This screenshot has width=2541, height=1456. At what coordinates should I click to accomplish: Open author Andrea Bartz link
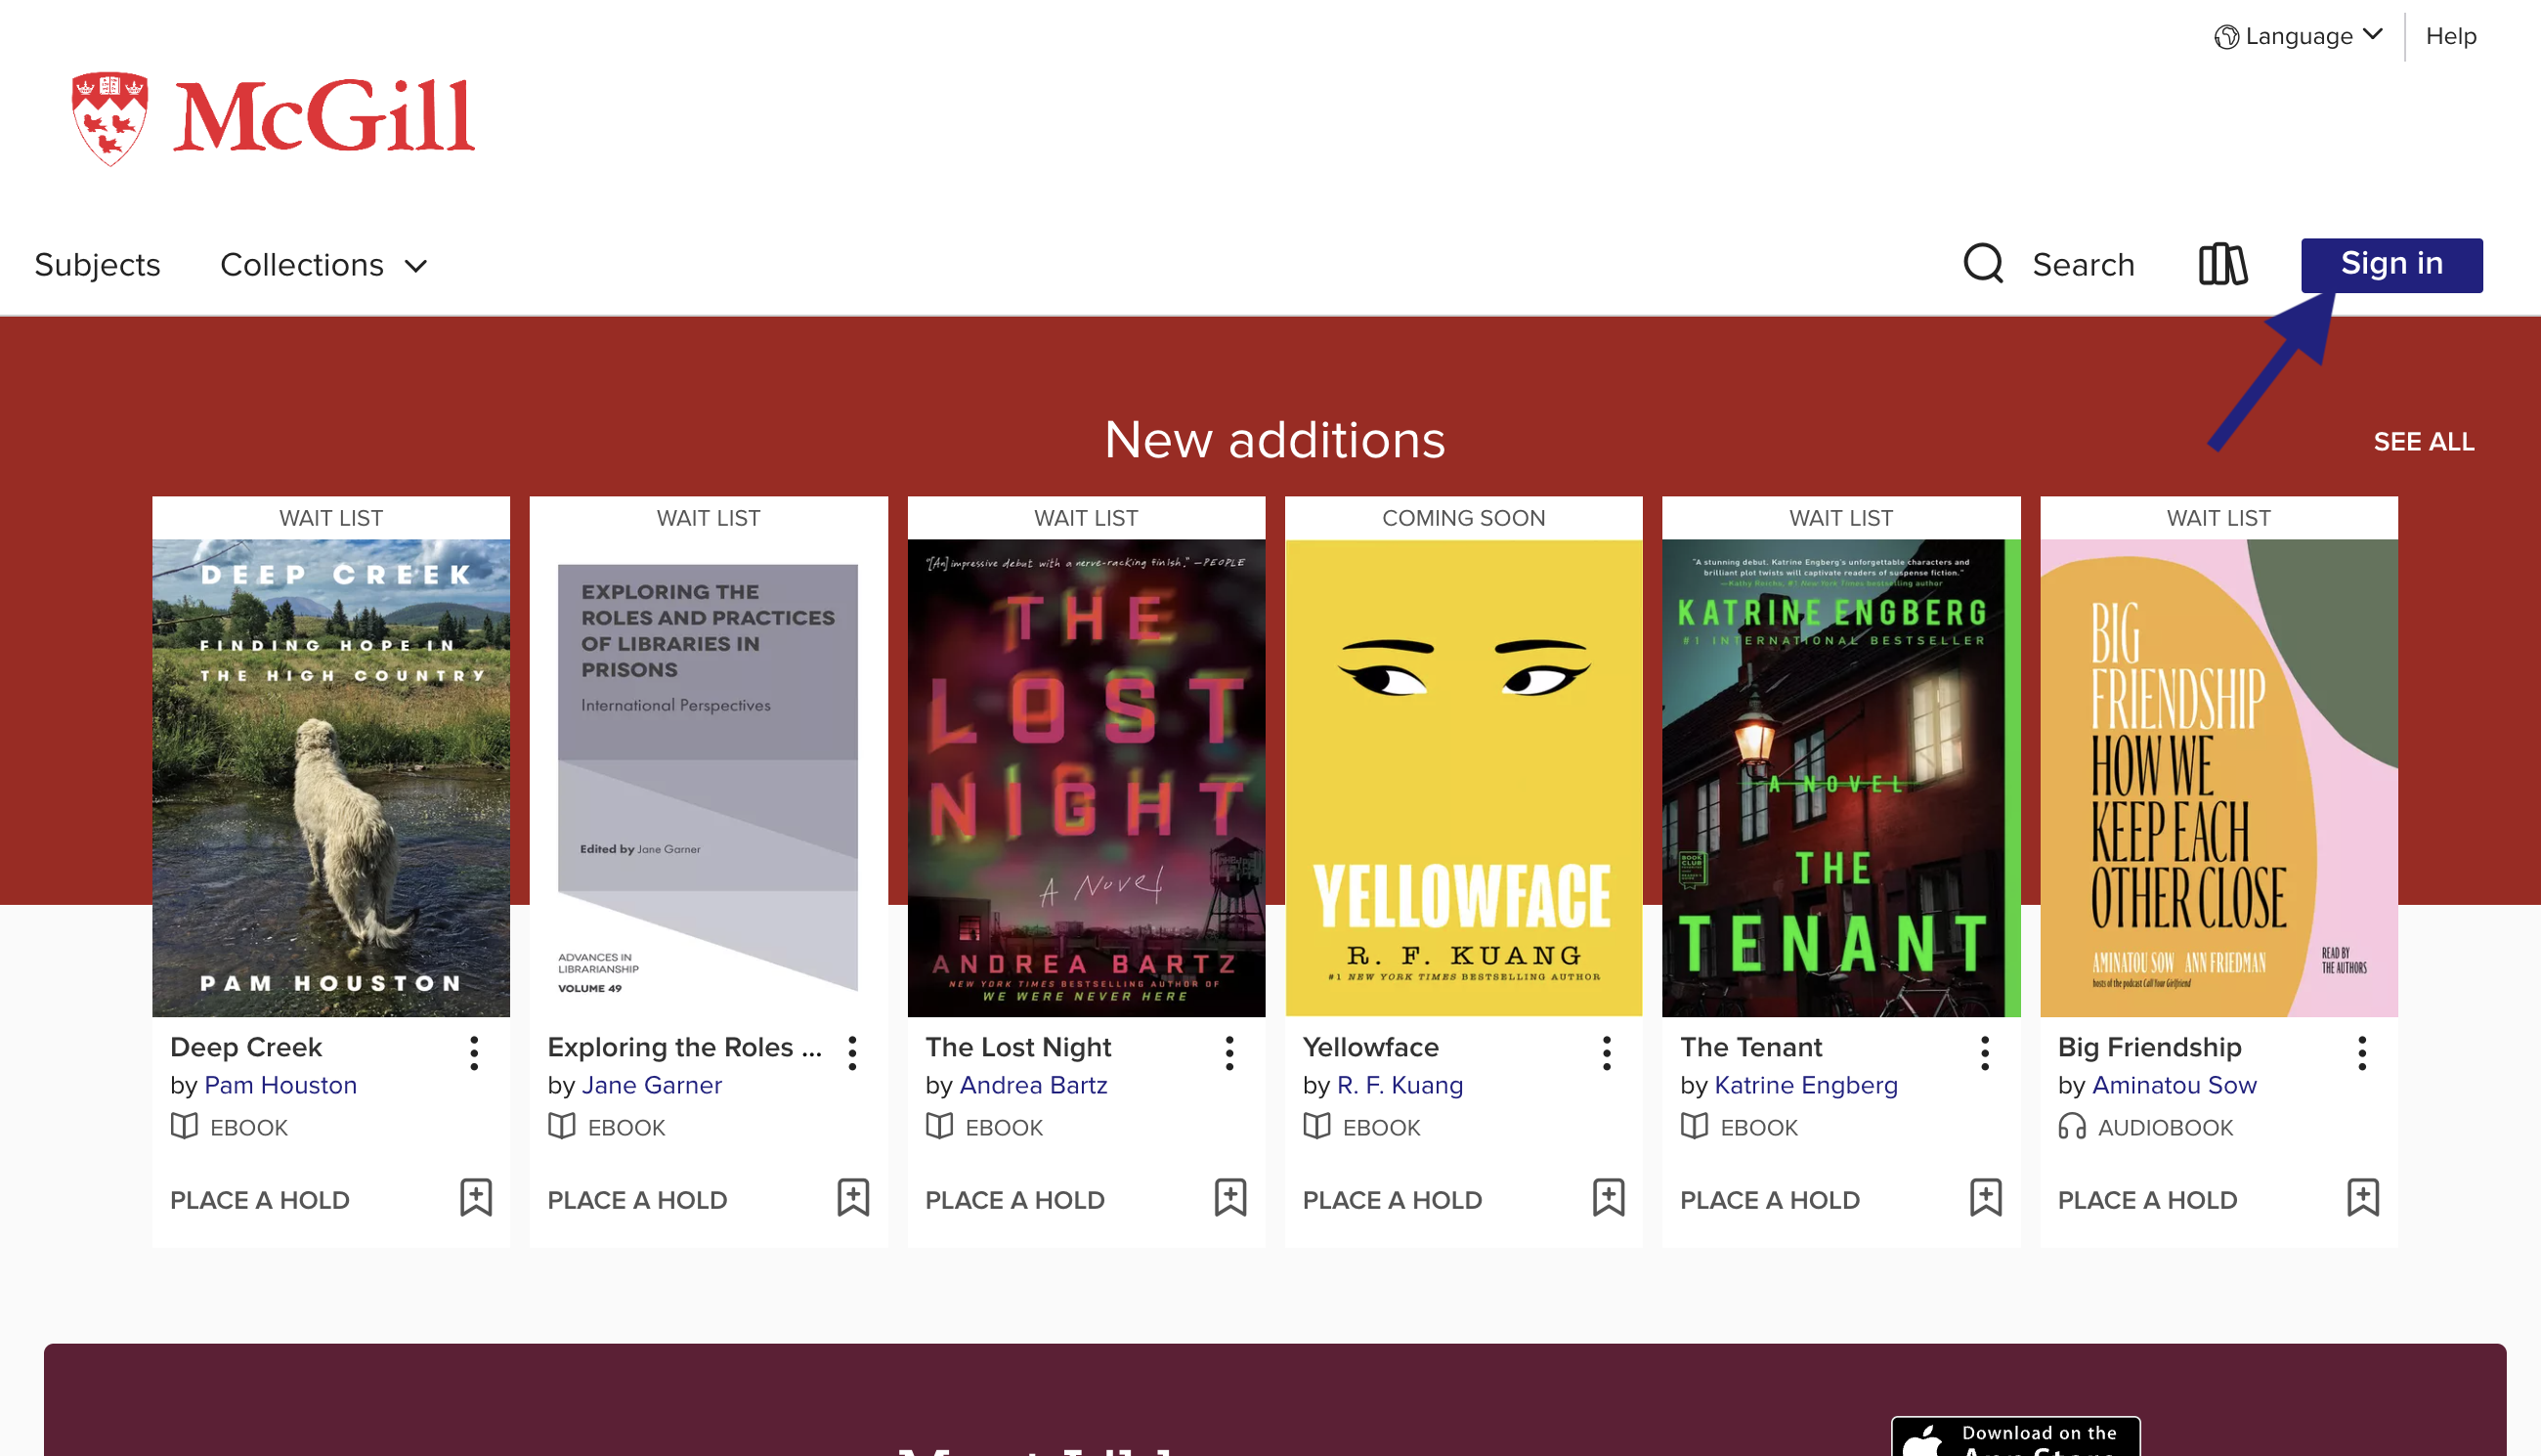[x=1033, y=1085]
